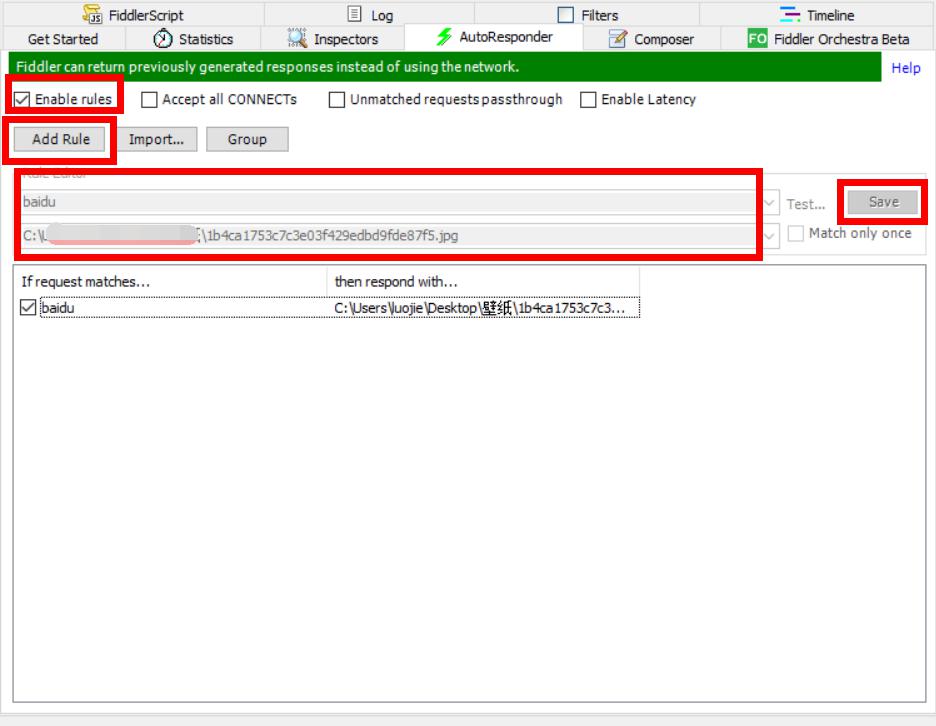Click the Log tab icon
The image size is (936, 726).
pos(354,15)
